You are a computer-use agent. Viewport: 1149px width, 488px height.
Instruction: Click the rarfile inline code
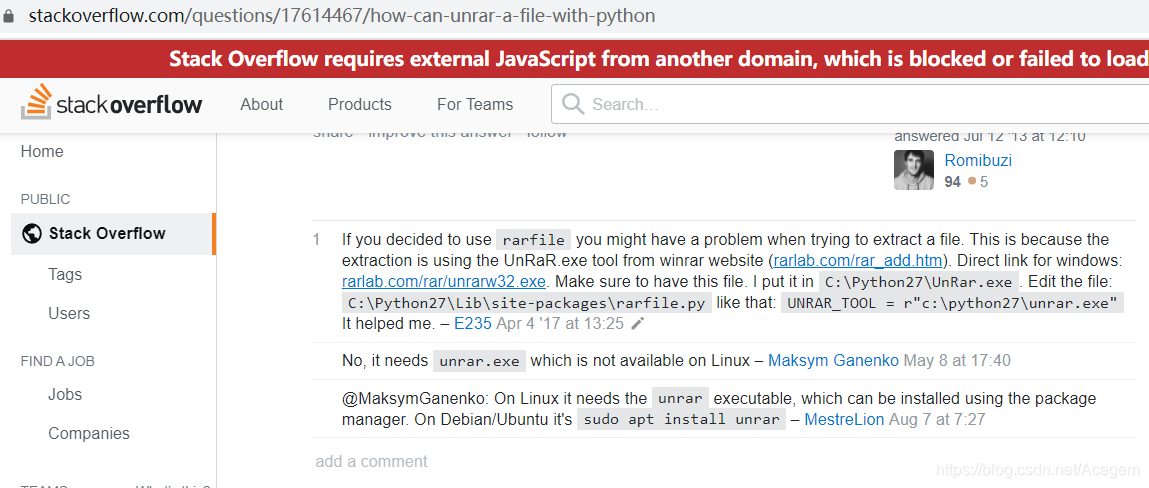pos(533,240)
